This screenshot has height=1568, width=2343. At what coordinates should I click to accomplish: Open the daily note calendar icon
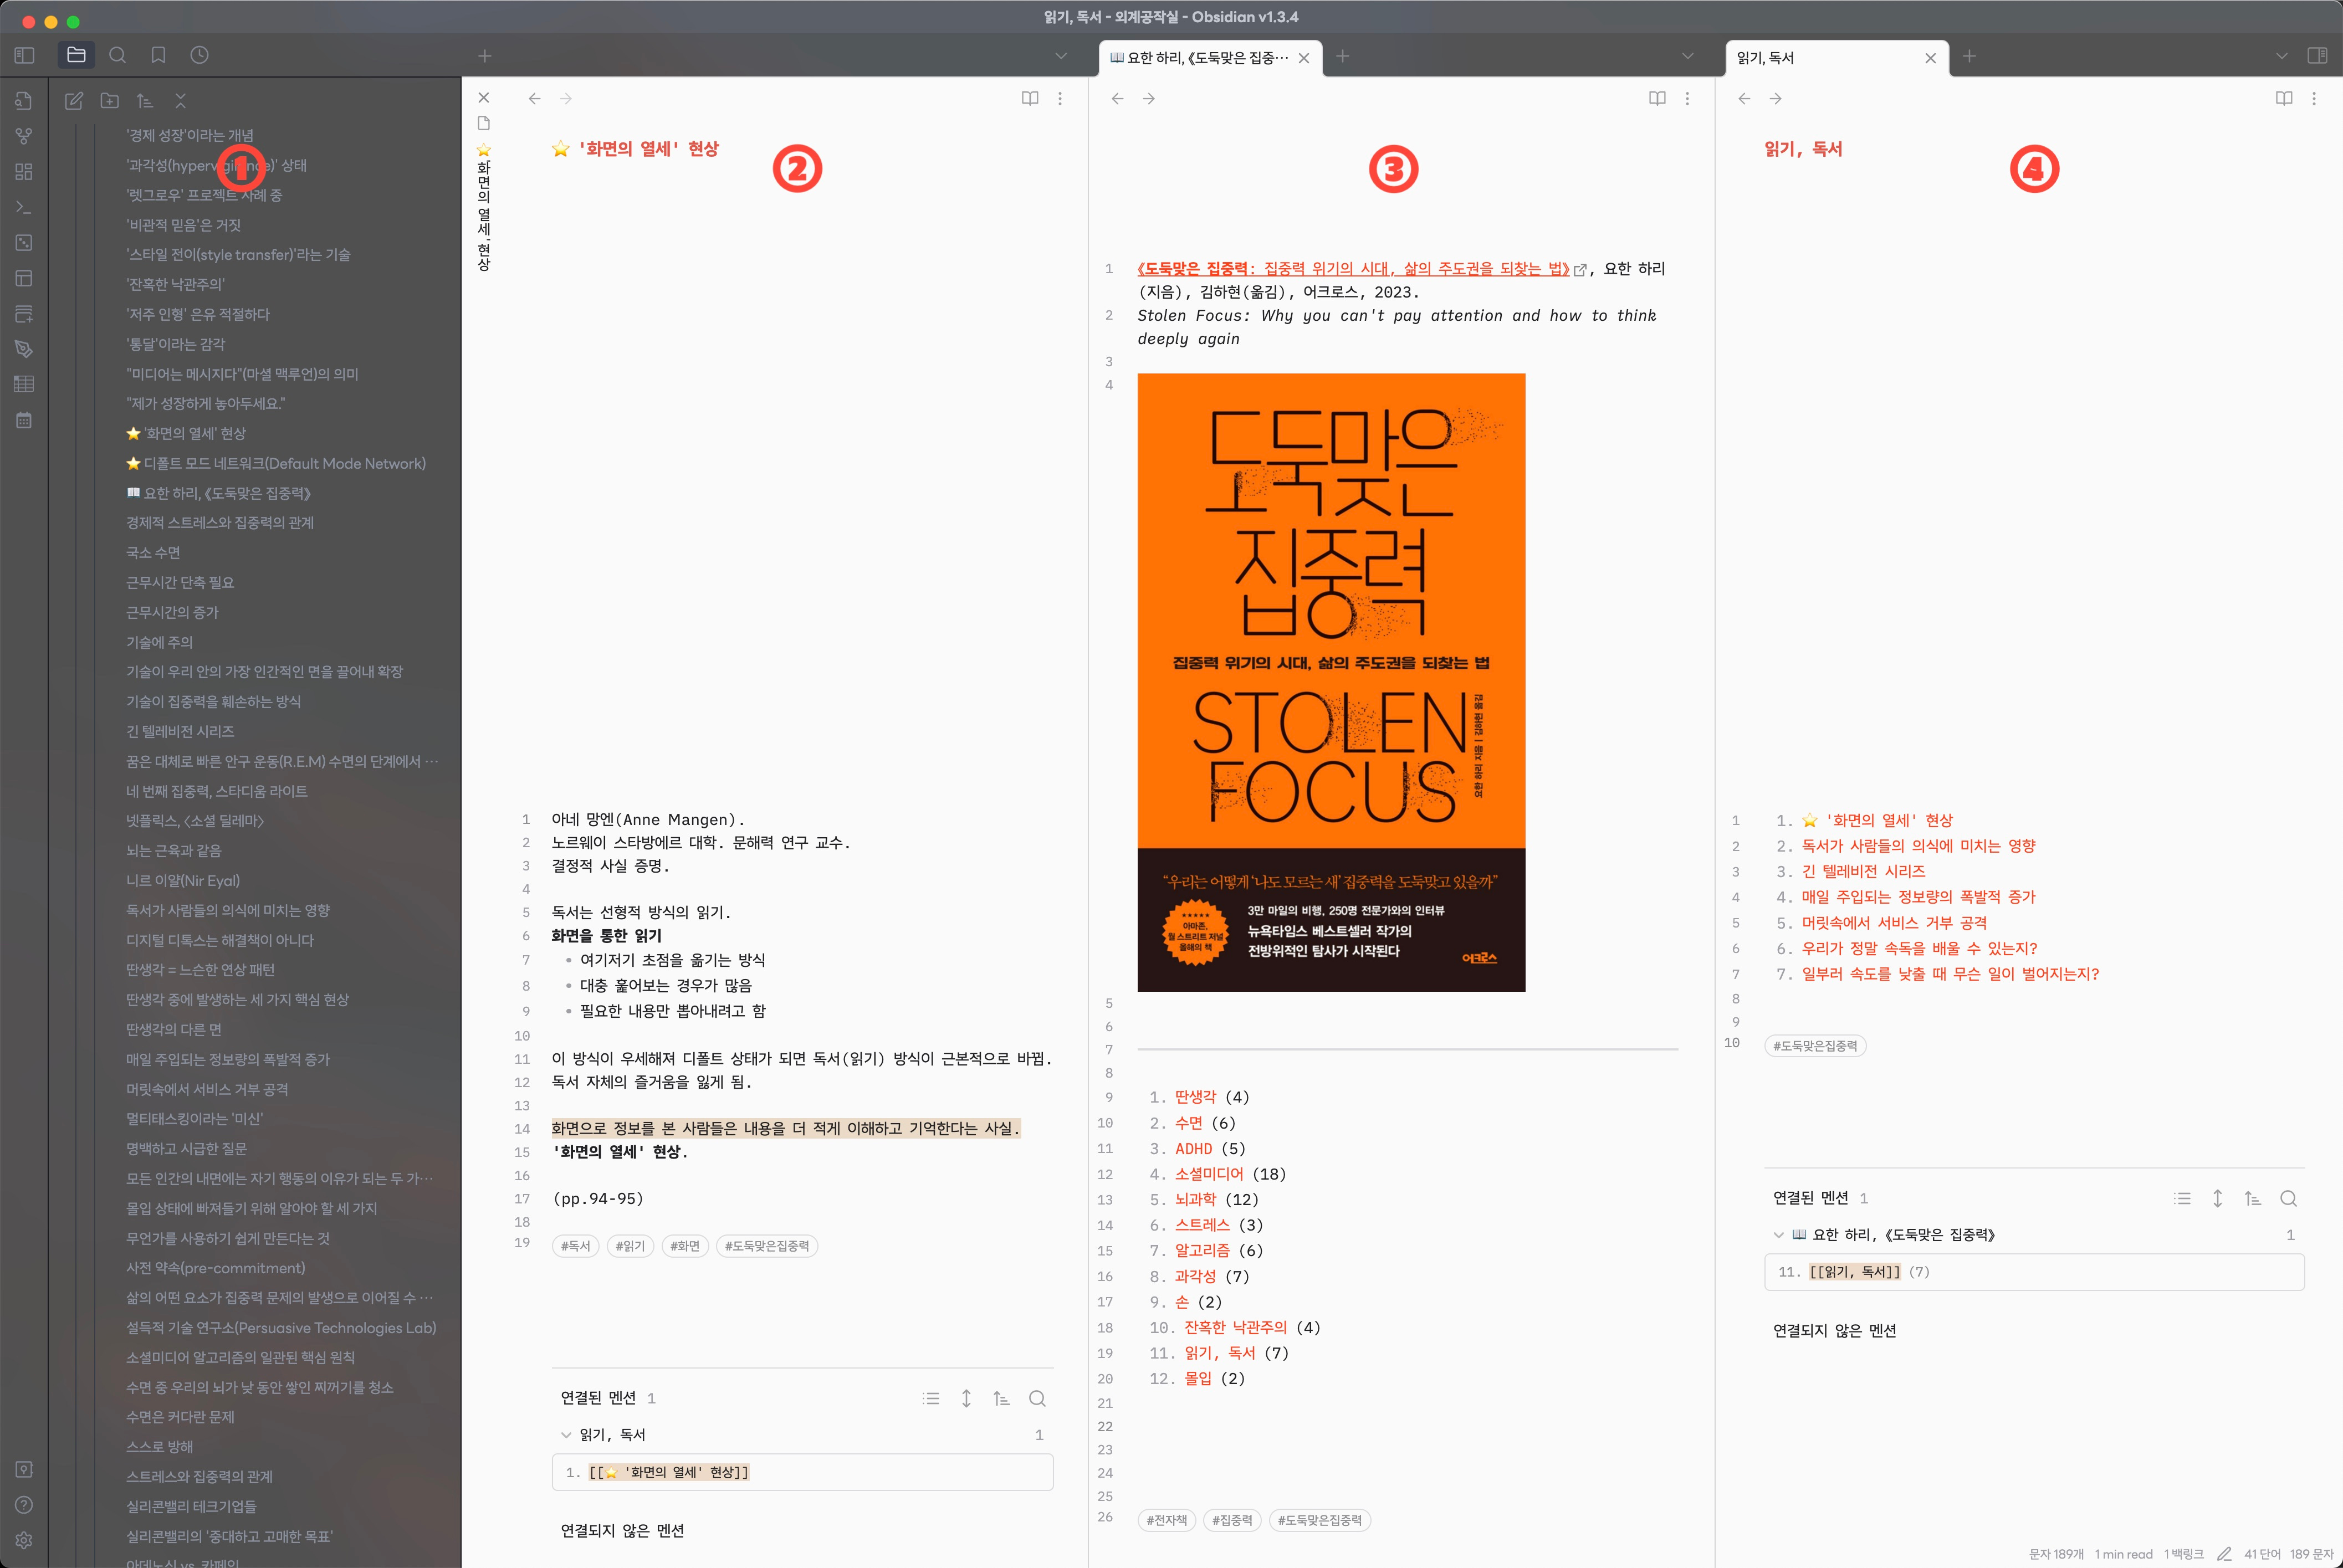point(24,420)
